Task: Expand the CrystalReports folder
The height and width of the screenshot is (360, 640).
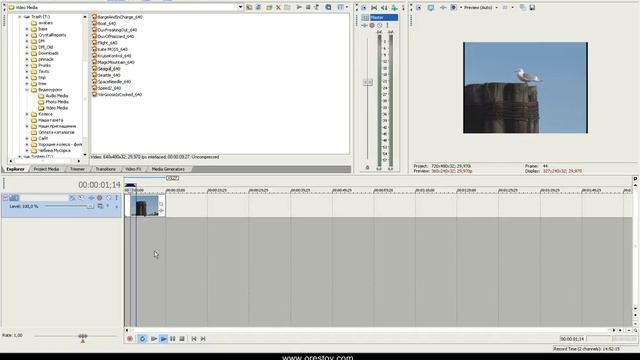Action: tap(27, 35)
